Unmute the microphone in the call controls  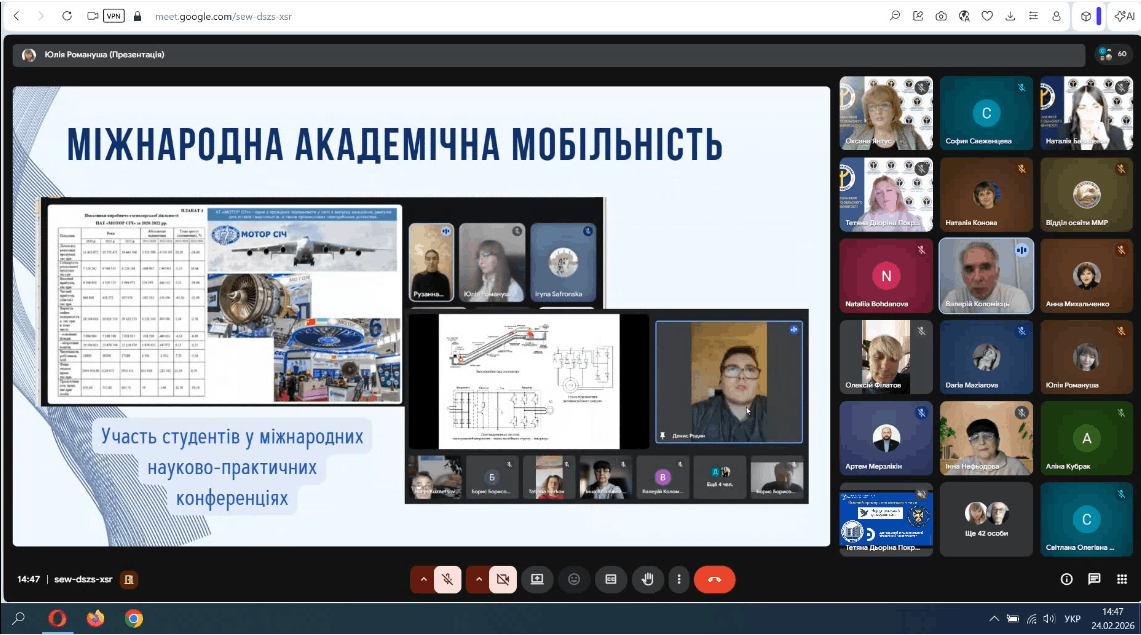pyautogui.click(x=448, y=579)
